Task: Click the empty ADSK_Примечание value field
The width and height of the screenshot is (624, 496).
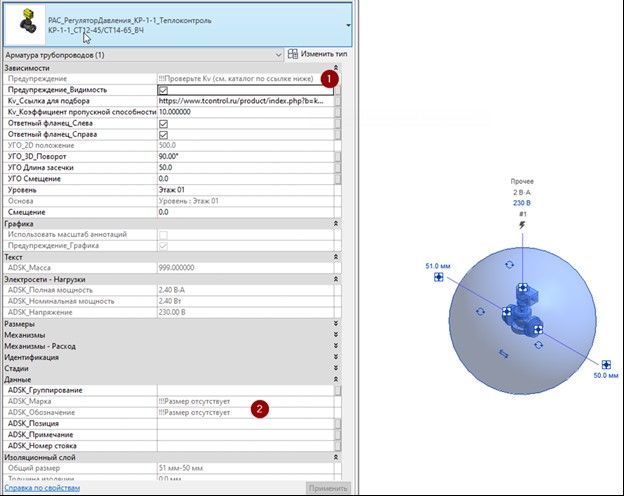Action: (246, 435)
